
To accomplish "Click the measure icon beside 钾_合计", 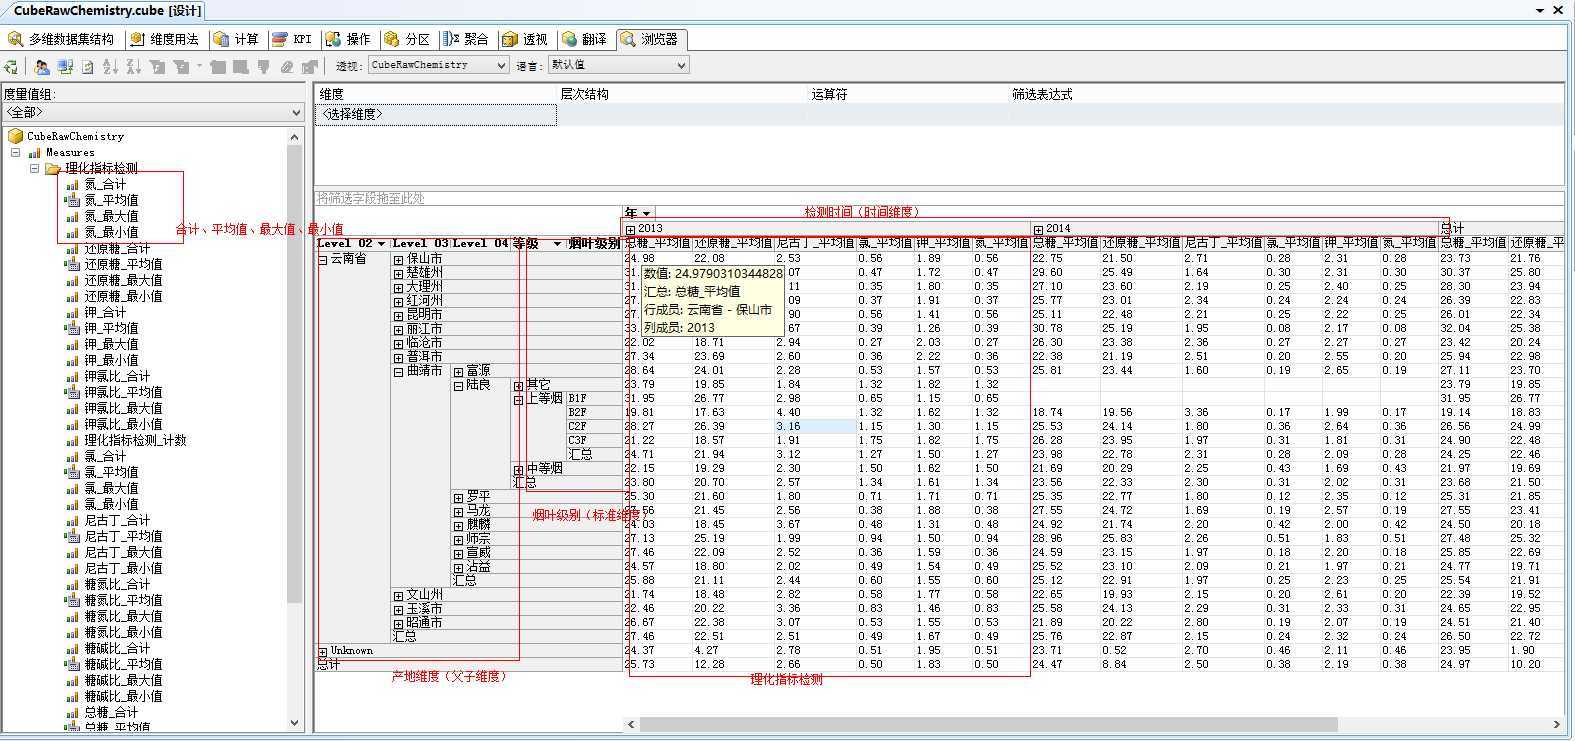I will 72,312.
